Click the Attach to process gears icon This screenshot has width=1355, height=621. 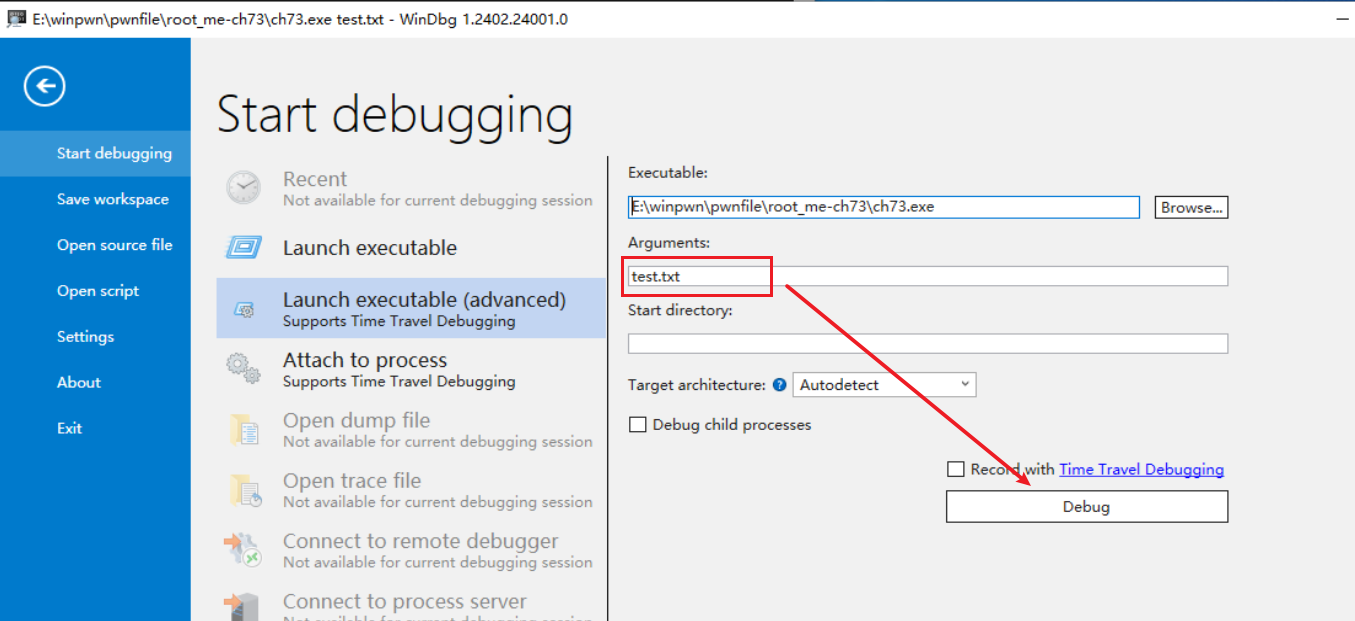click(x=243, y=369)
